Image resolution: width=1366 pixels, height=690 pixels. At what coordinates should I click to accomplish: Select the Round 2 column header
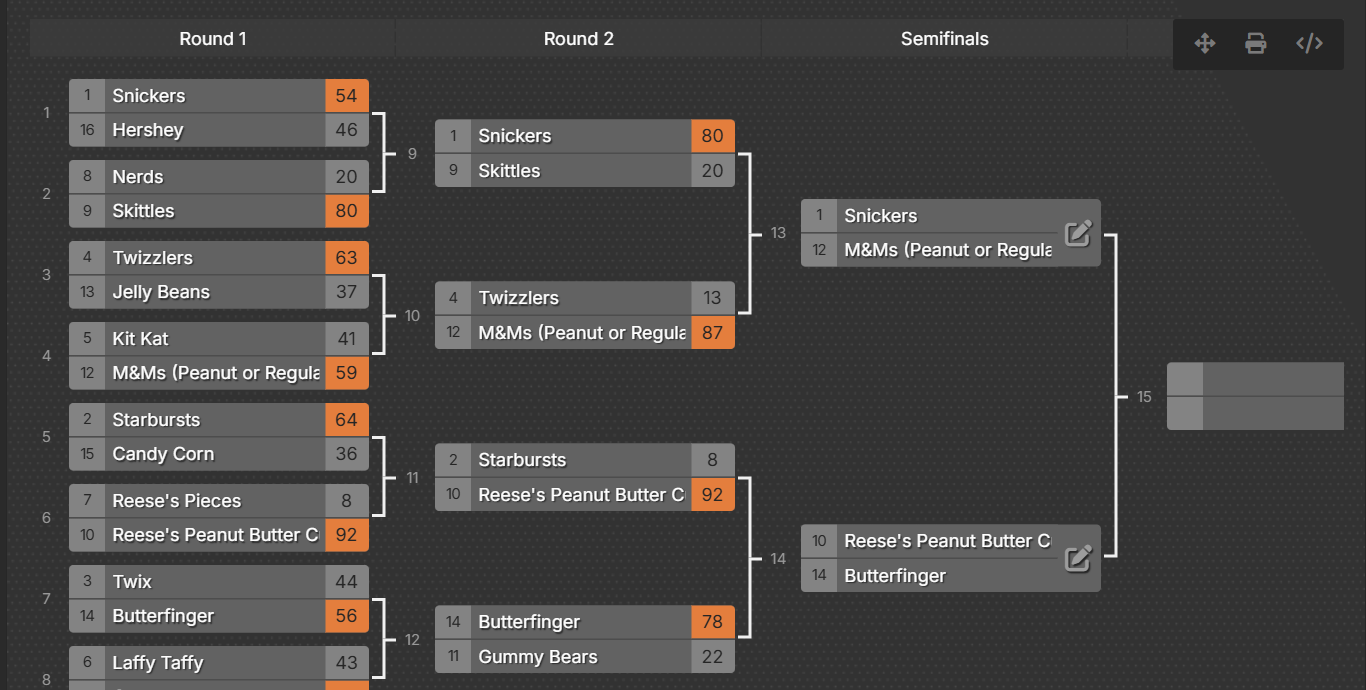click(579, 39)
